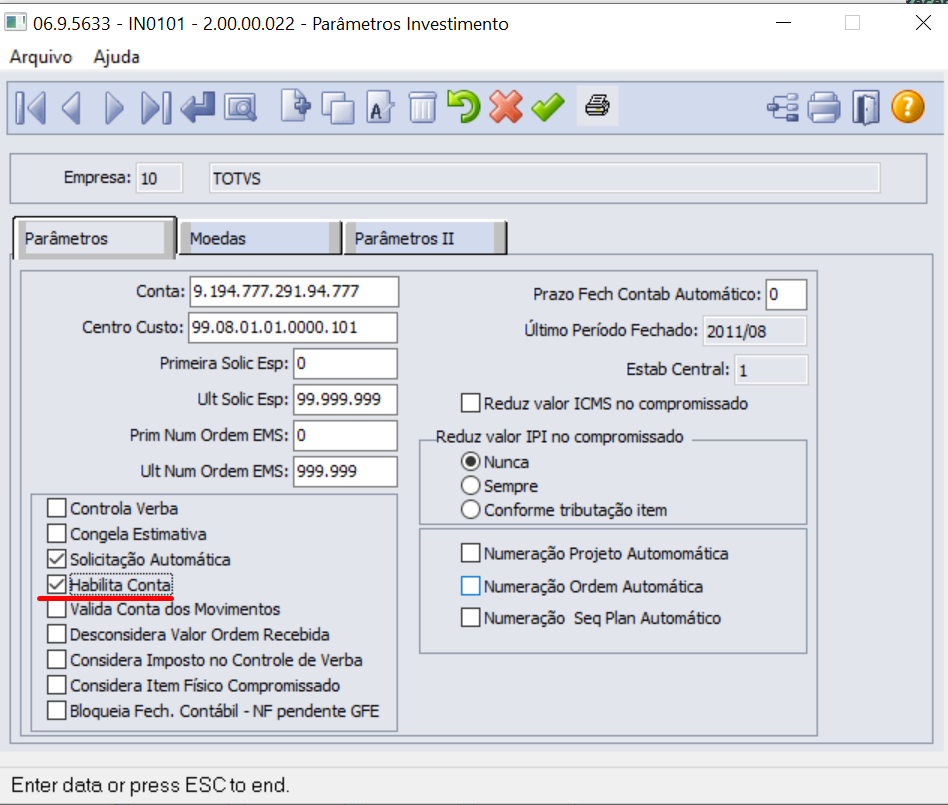Cancel with the red X icon

click(x=505, y=106)
